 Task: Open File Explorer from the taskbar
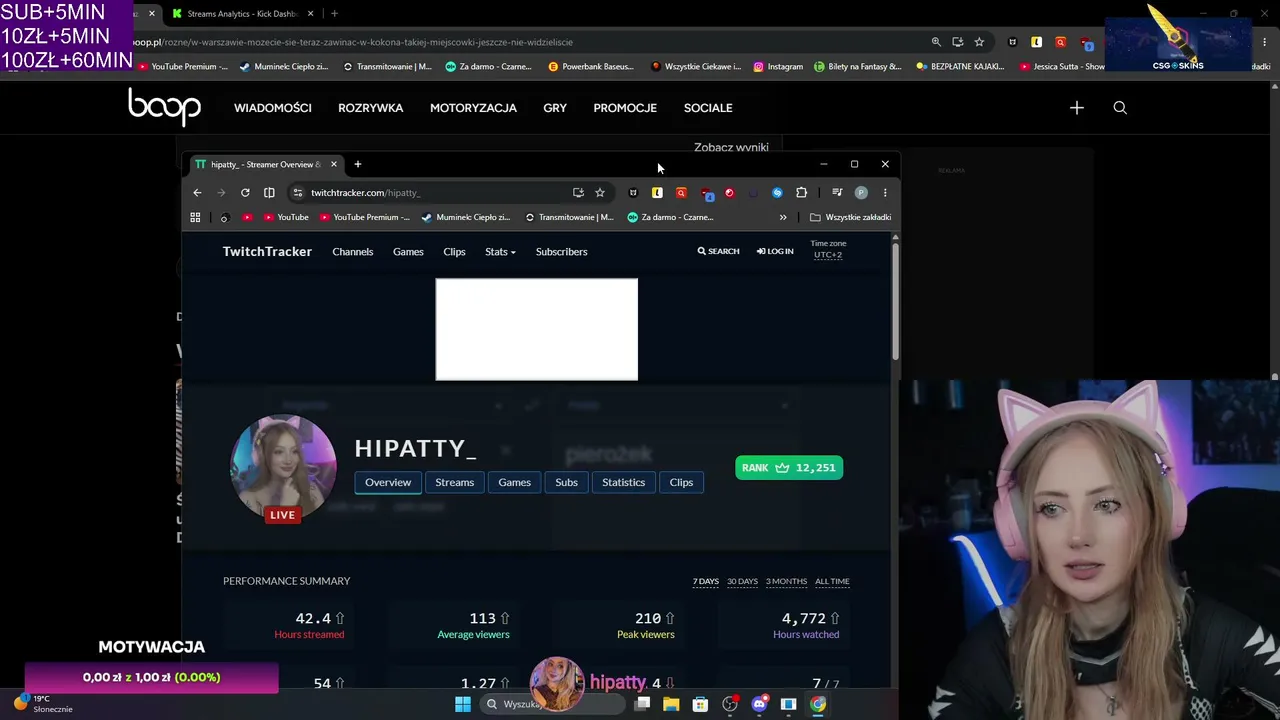(x=671, y=704)
